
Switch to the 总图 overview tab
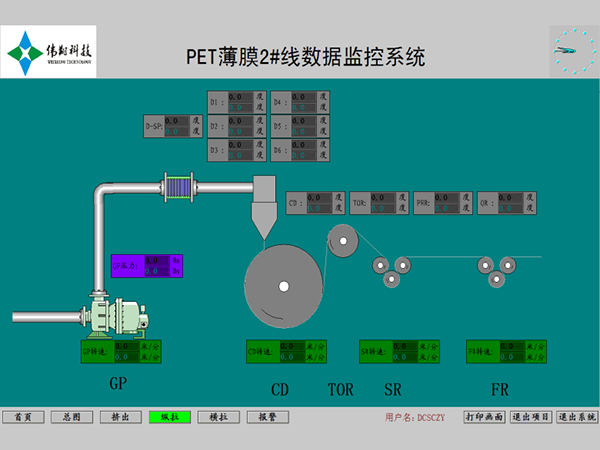[x=72, y=416]
